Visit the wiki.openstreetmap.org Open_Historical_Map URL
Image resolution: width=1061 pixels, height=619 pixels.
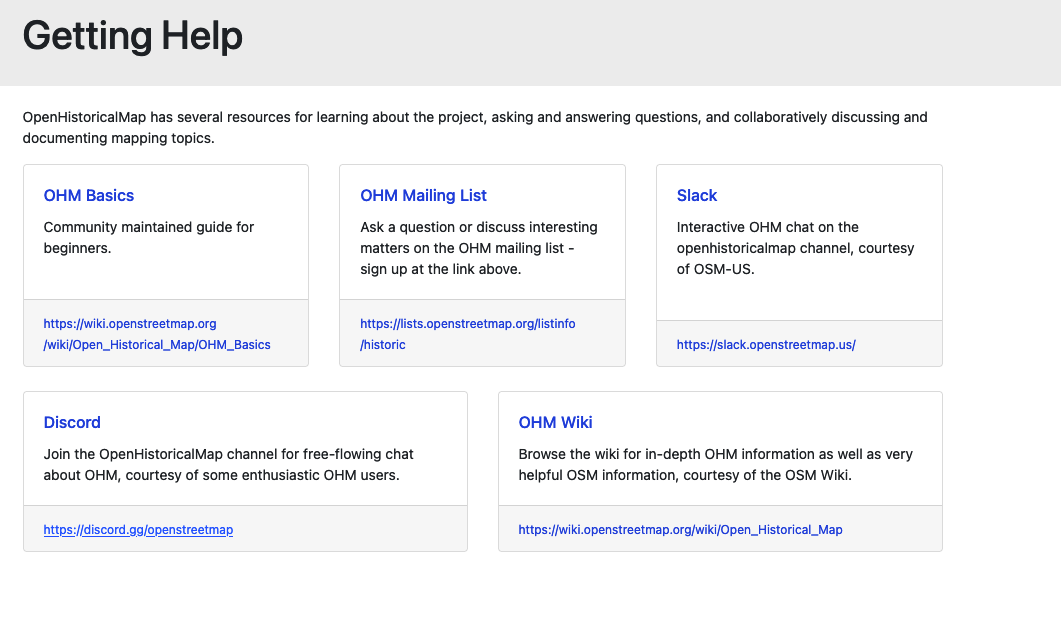pyautogui.click(x=680, y=529)
